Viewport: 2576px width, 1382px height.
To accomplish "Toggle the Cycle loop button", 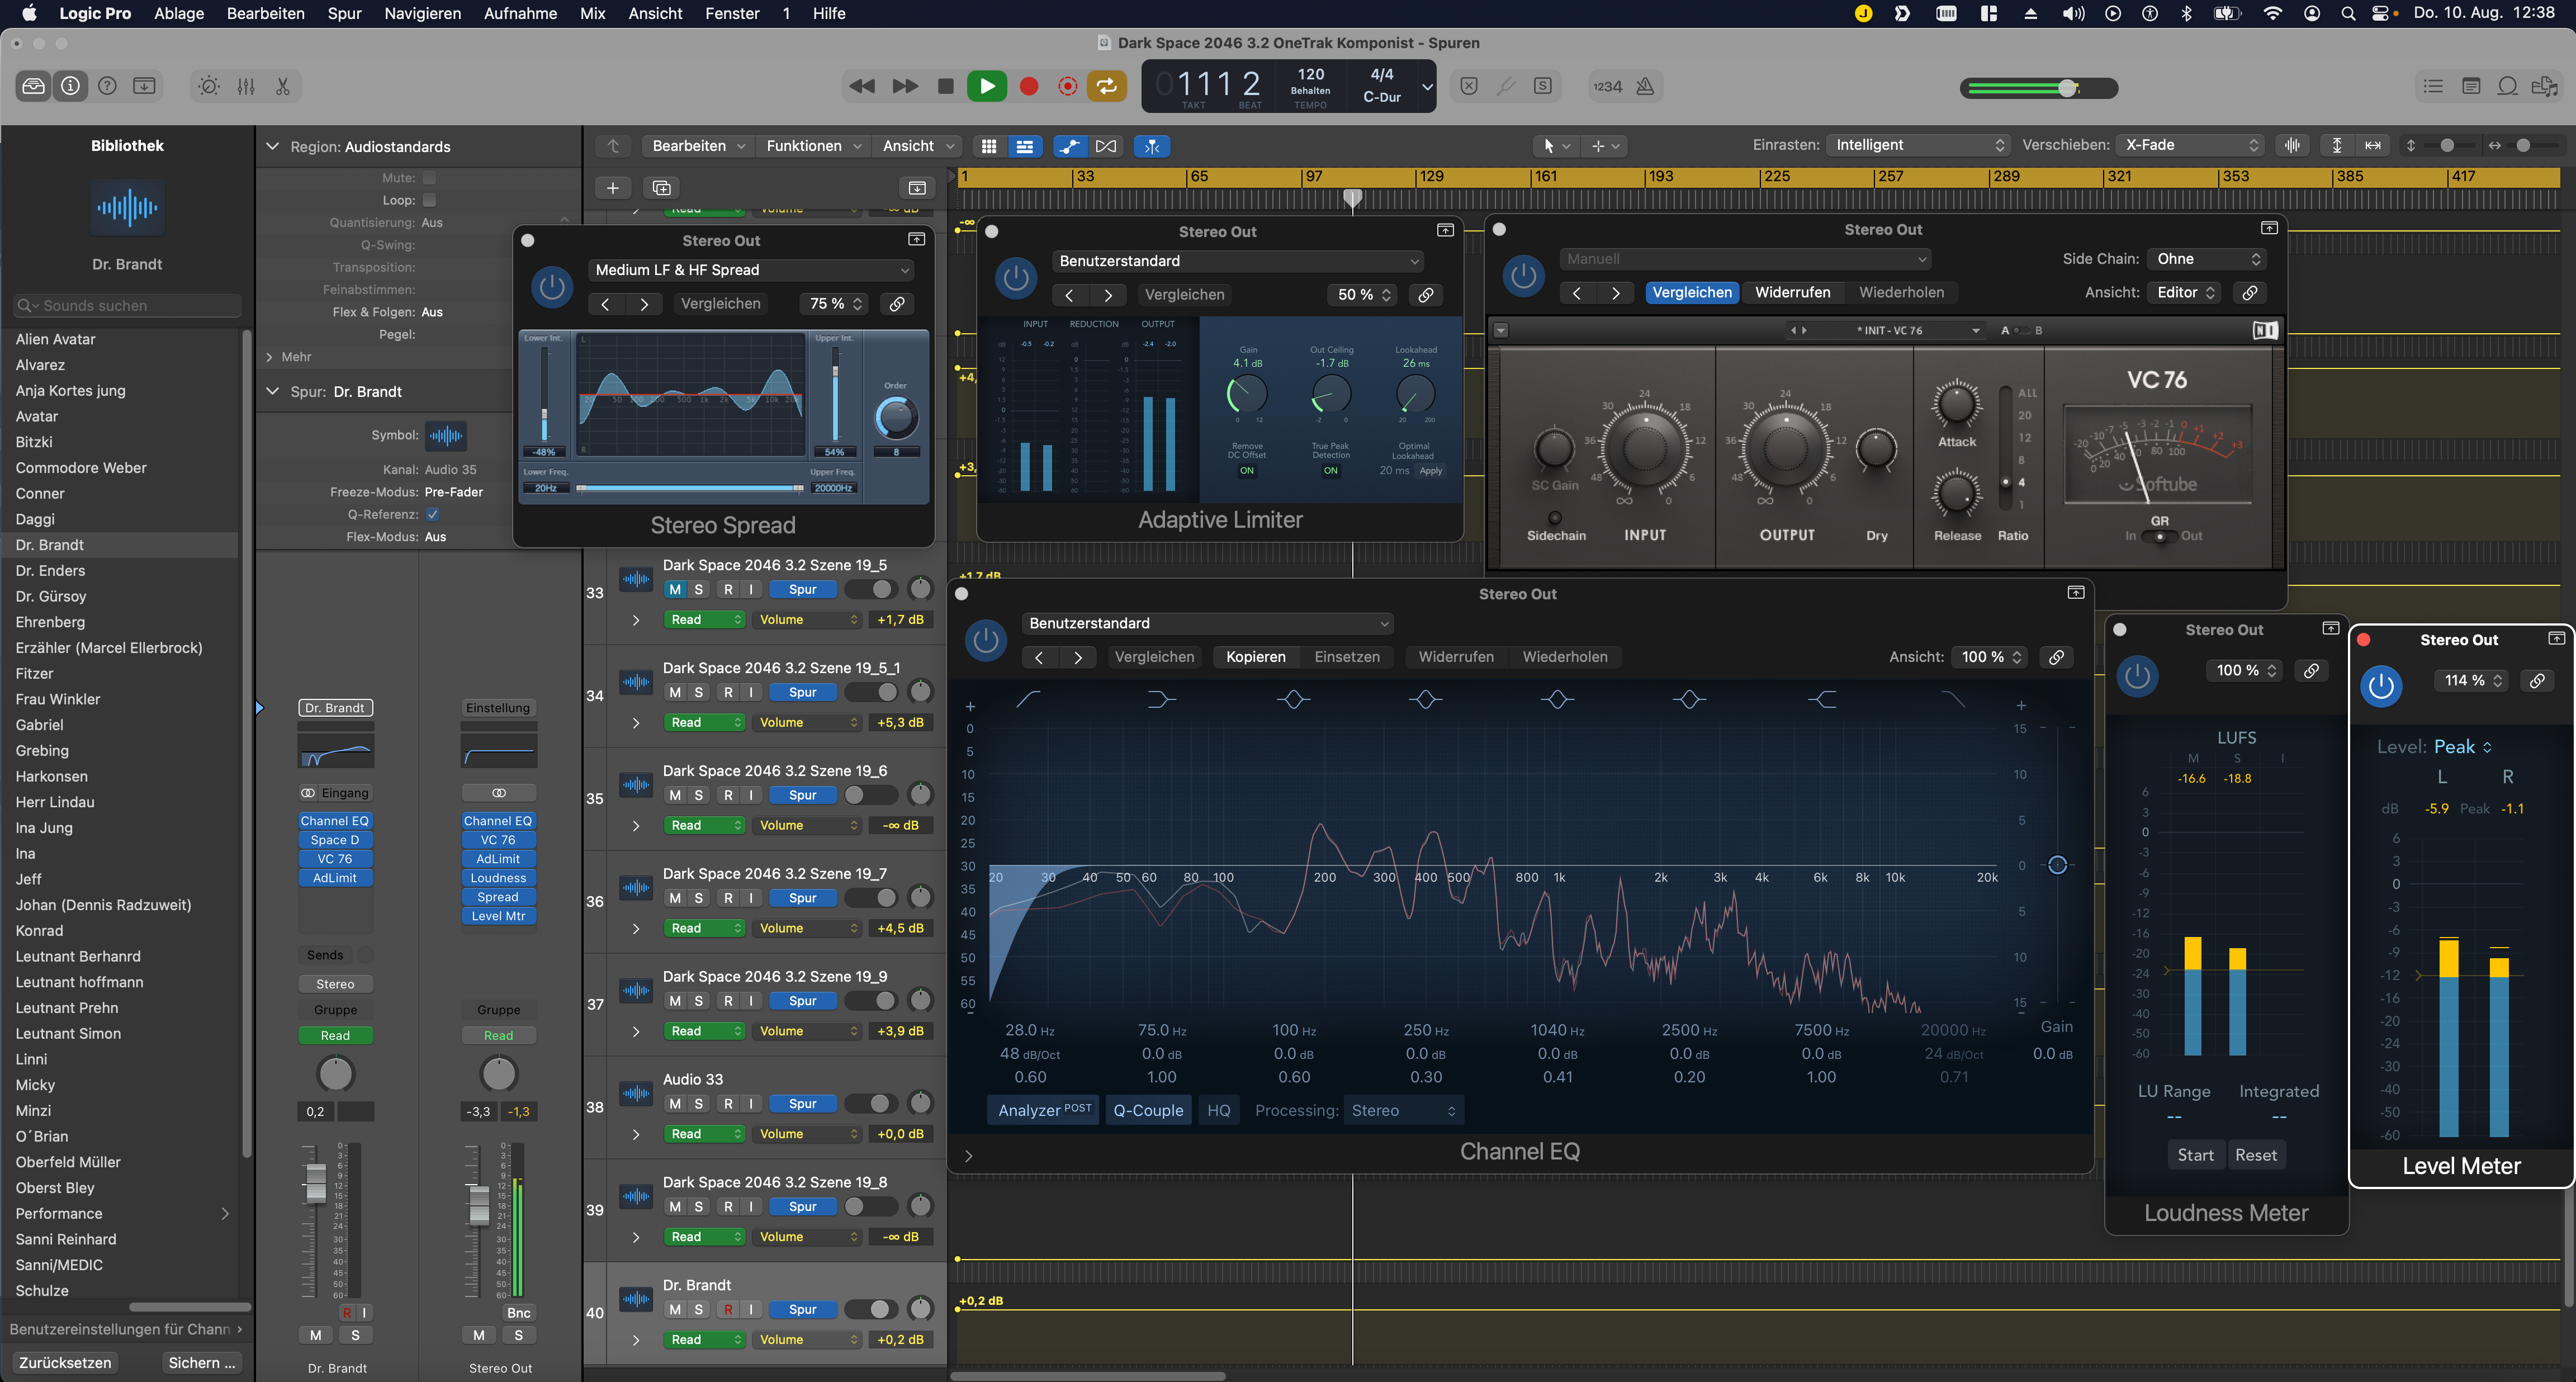I will [1106, 86].
